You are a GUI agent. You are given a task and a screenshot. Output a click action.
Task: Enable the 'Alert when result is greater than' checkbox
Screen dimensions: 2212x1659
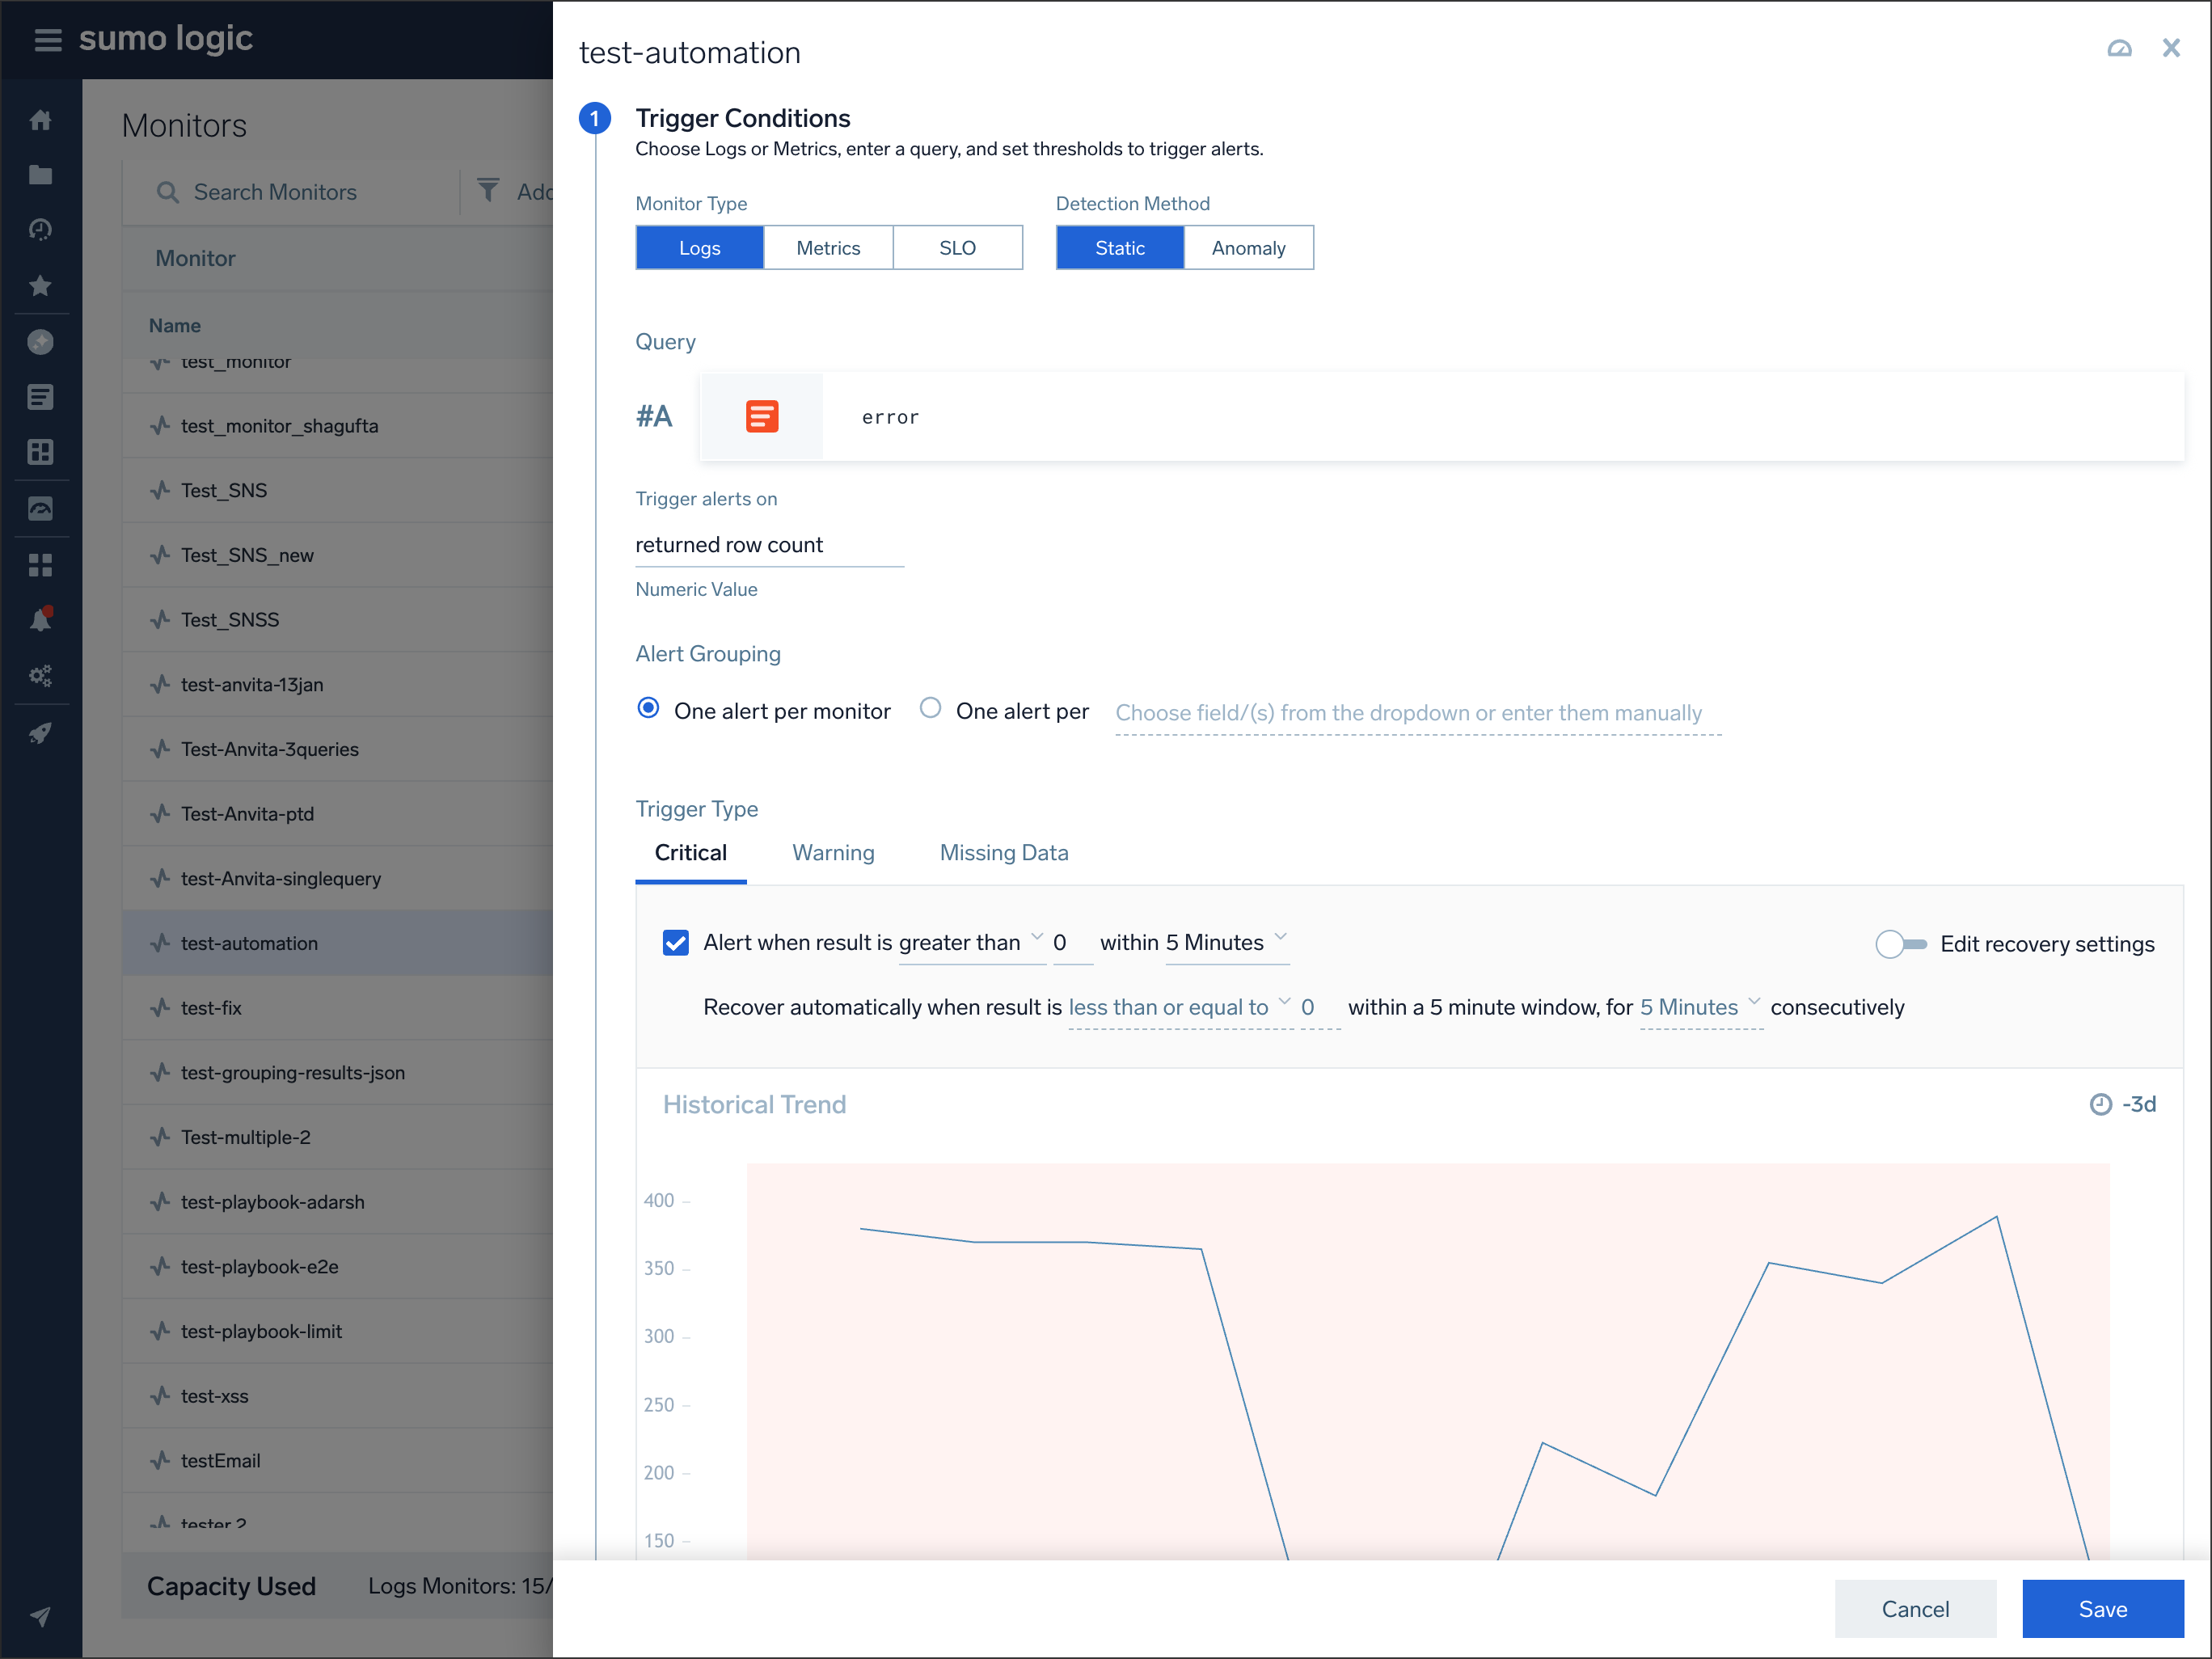tap(676, 942)
